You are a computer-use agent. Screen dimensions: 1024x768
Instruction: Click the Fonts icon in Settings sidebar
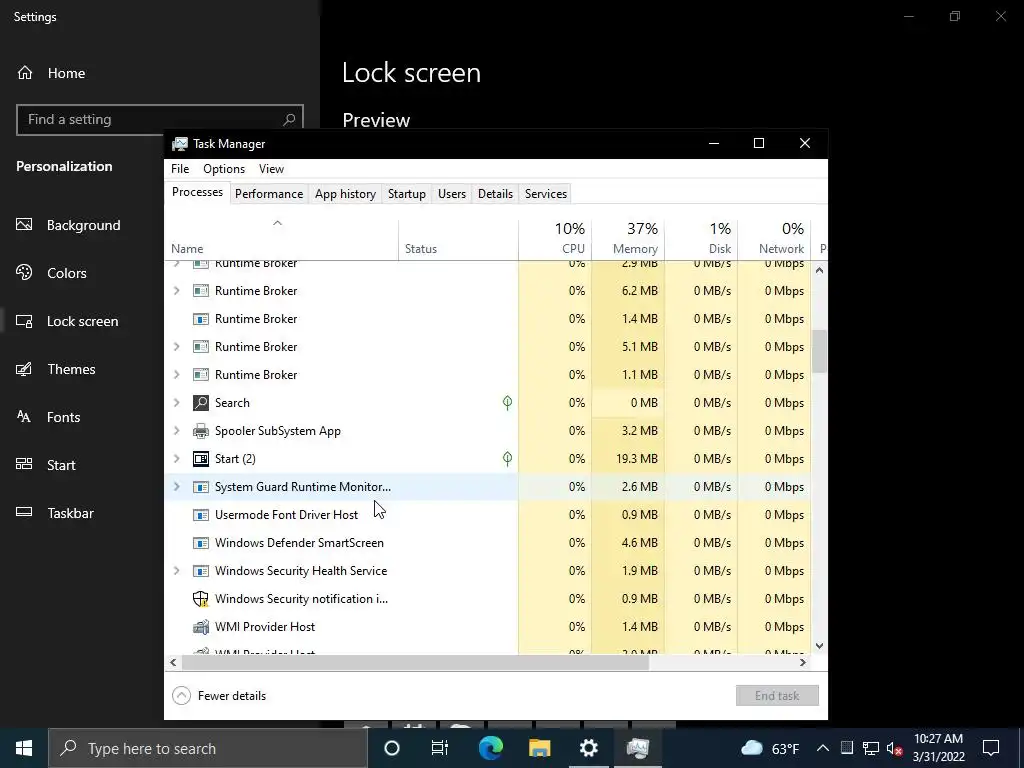point(24,417)
